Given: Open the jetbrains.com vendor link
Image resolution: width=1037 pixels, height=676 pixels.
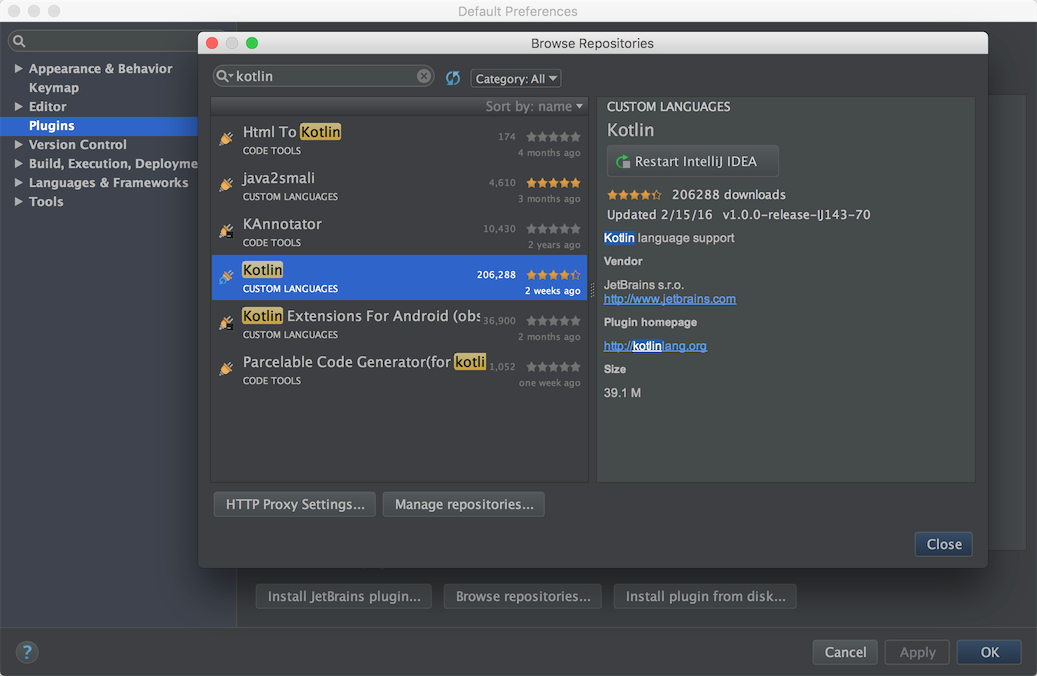Looking at the screenshot, I should 669,299.
